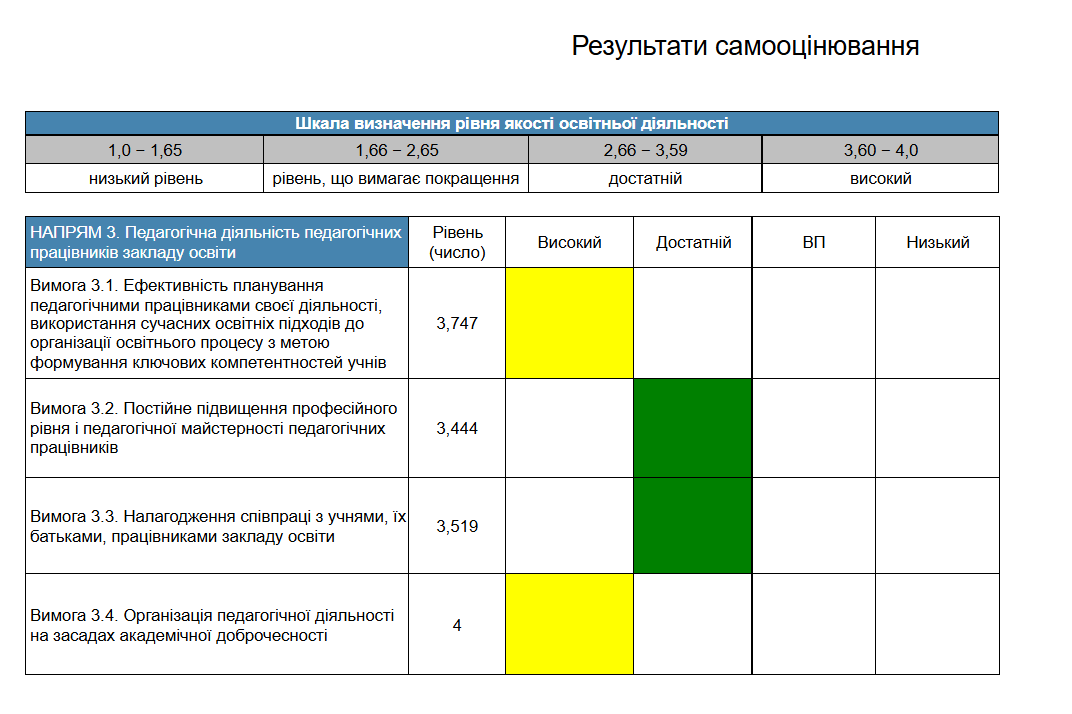Click the 'Низький' column header
Screen dimensions: 1072x714
click(x=937, y=242)
